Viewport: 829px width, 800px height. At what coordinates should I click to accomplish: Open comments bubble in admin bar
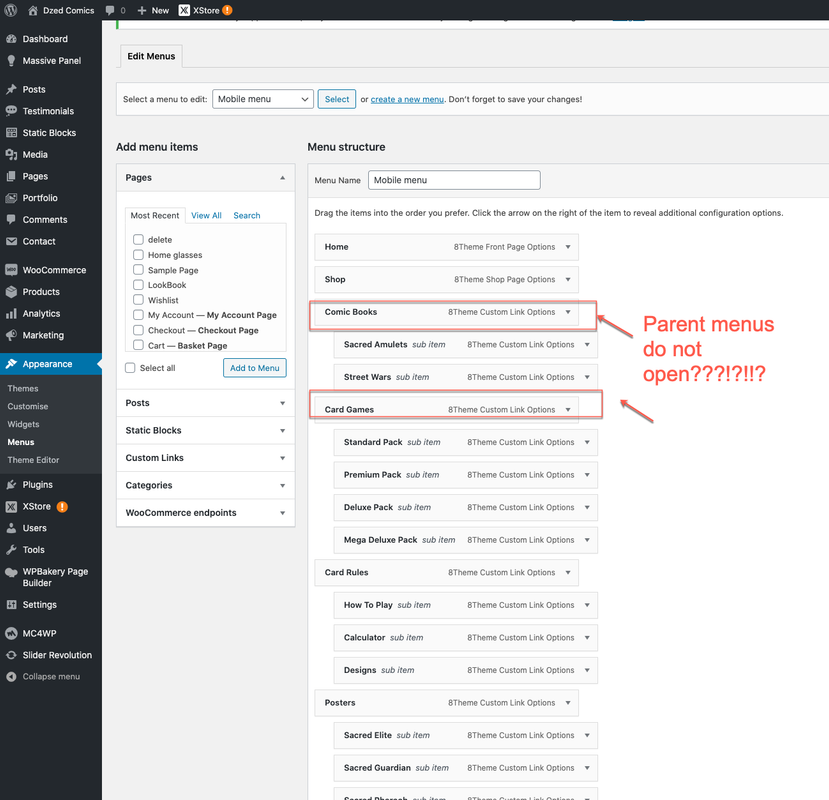[110, 10]
